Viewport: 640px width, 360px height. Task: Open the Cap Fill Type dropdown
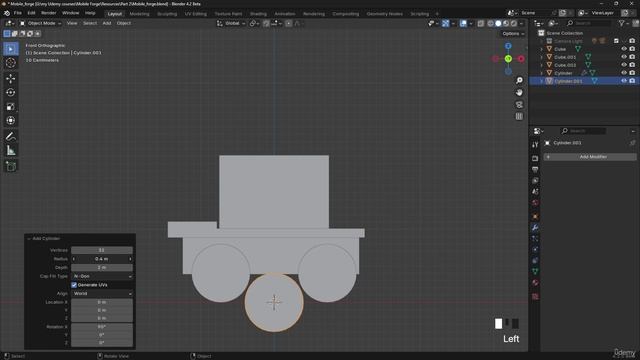coord(102,276)
